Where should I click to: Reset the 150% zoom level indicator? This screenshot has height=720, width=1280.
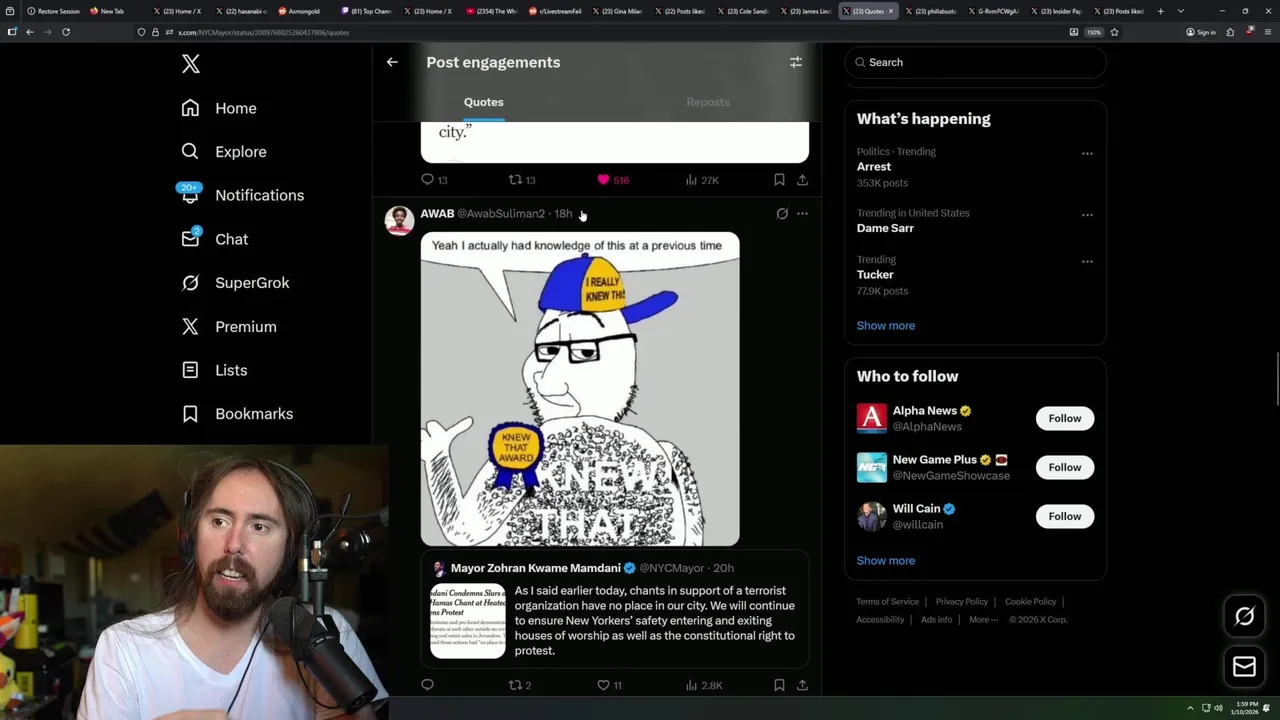tap(1094, 32)
